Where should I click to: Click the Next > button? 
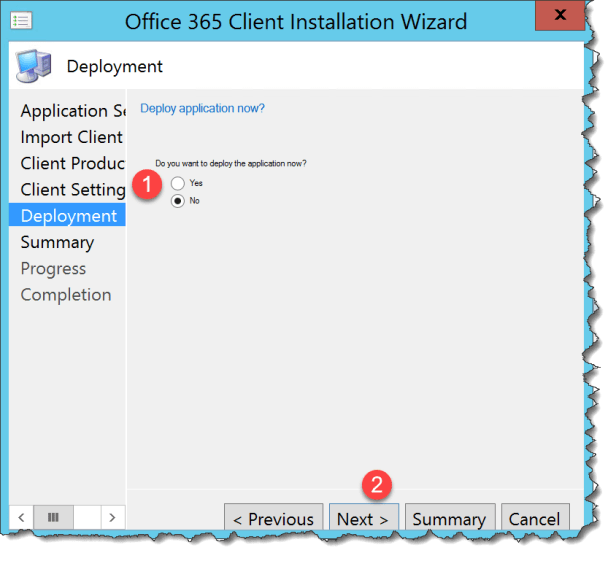pyautogui.click(x=364, y=518)
